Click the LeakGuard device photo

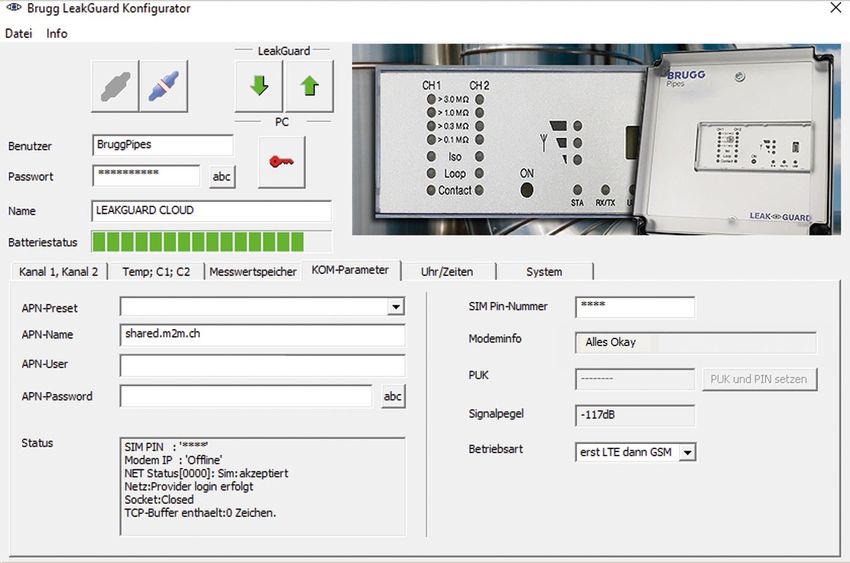coord(596,139)
